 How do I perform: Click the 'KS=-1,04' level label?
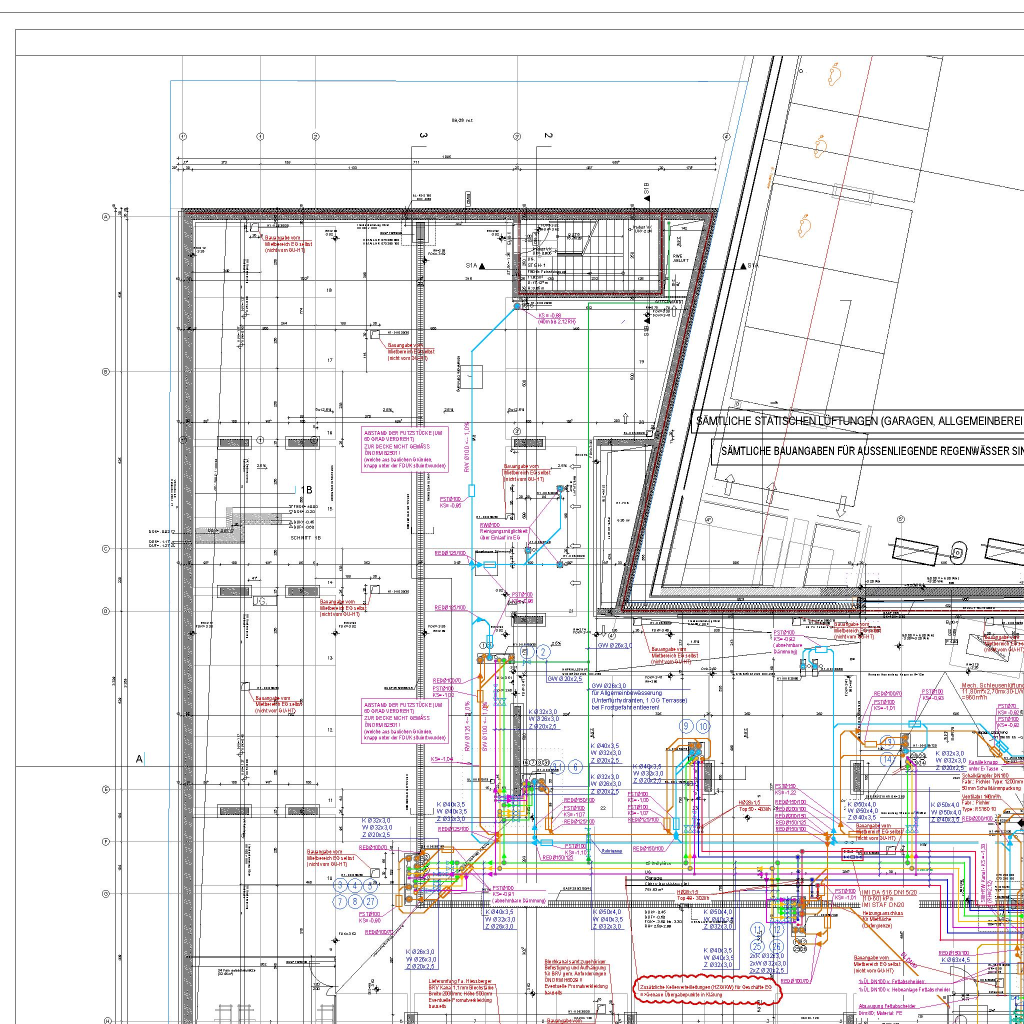click(442, 760)
